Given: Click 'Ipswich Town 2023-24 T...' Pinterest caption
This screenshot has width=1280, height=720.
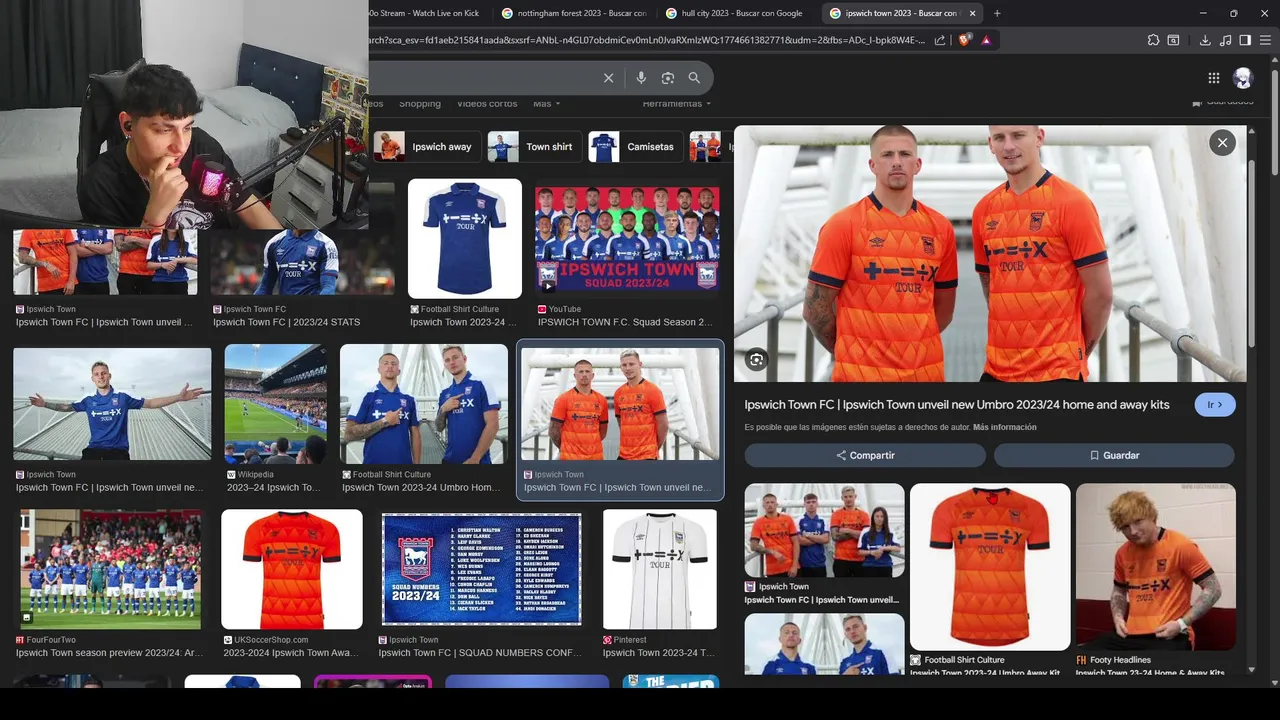Looking at the screenshot, I should [658, 653].
